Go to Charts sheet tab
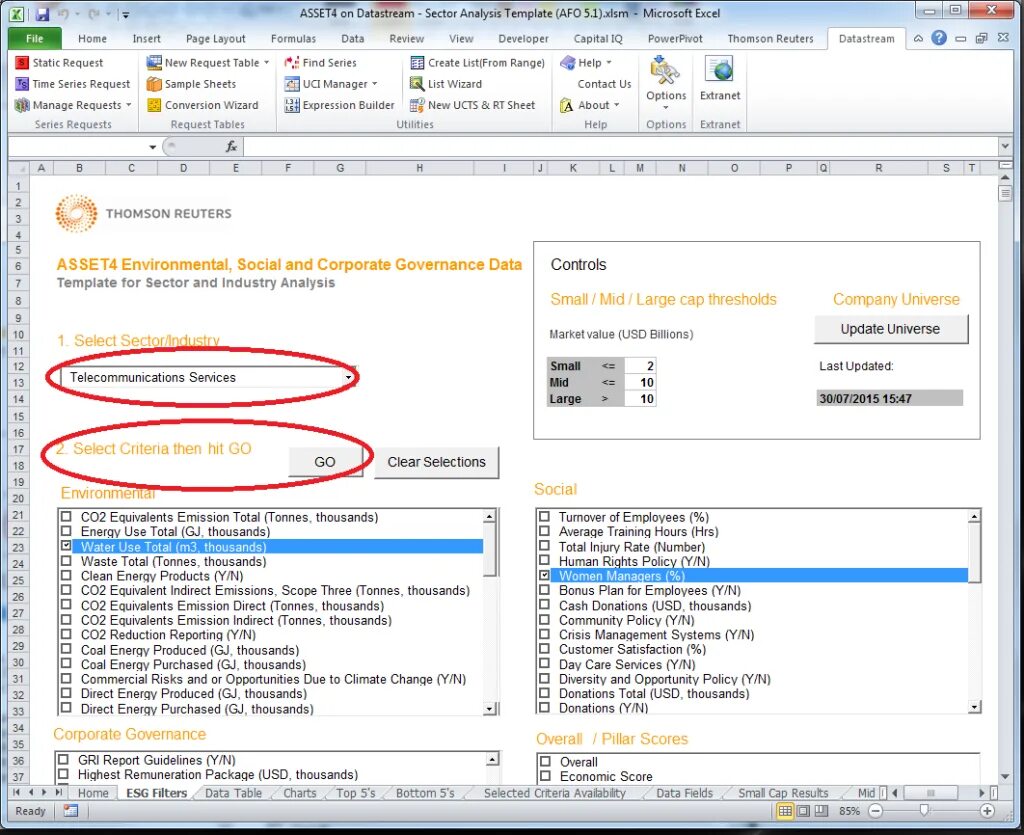 click(x=300, y=793)
